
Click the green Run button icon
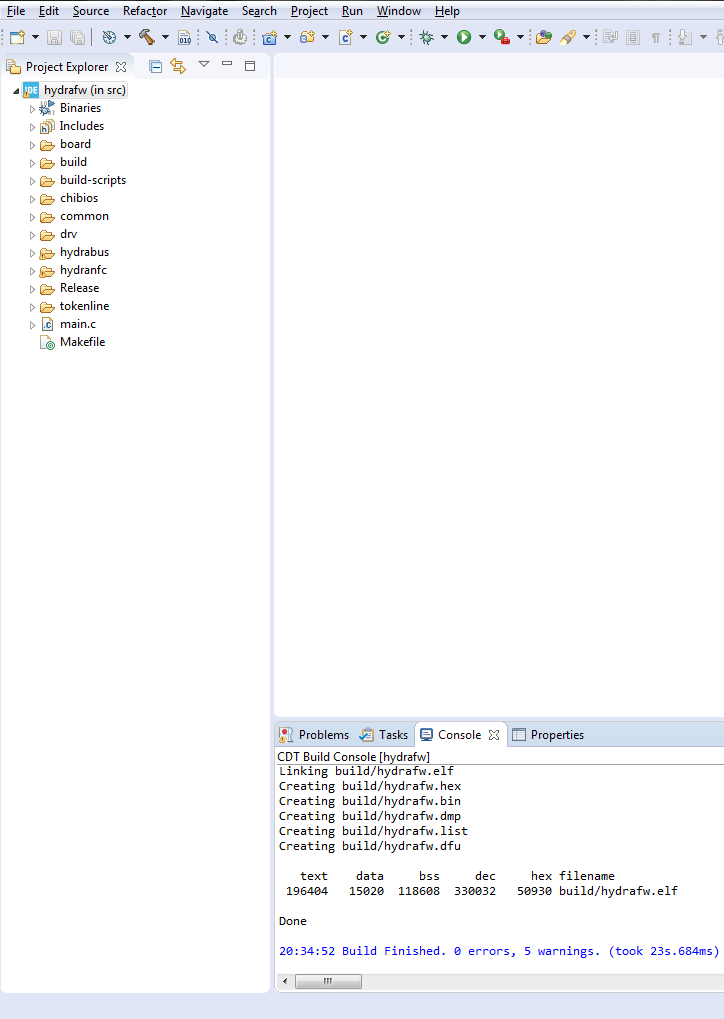[464, 37]
